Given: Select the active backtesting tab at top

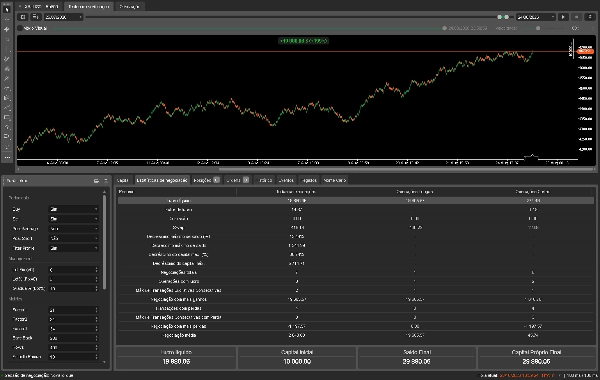Looking at the screenshot, I should click(x=88, y=7).
